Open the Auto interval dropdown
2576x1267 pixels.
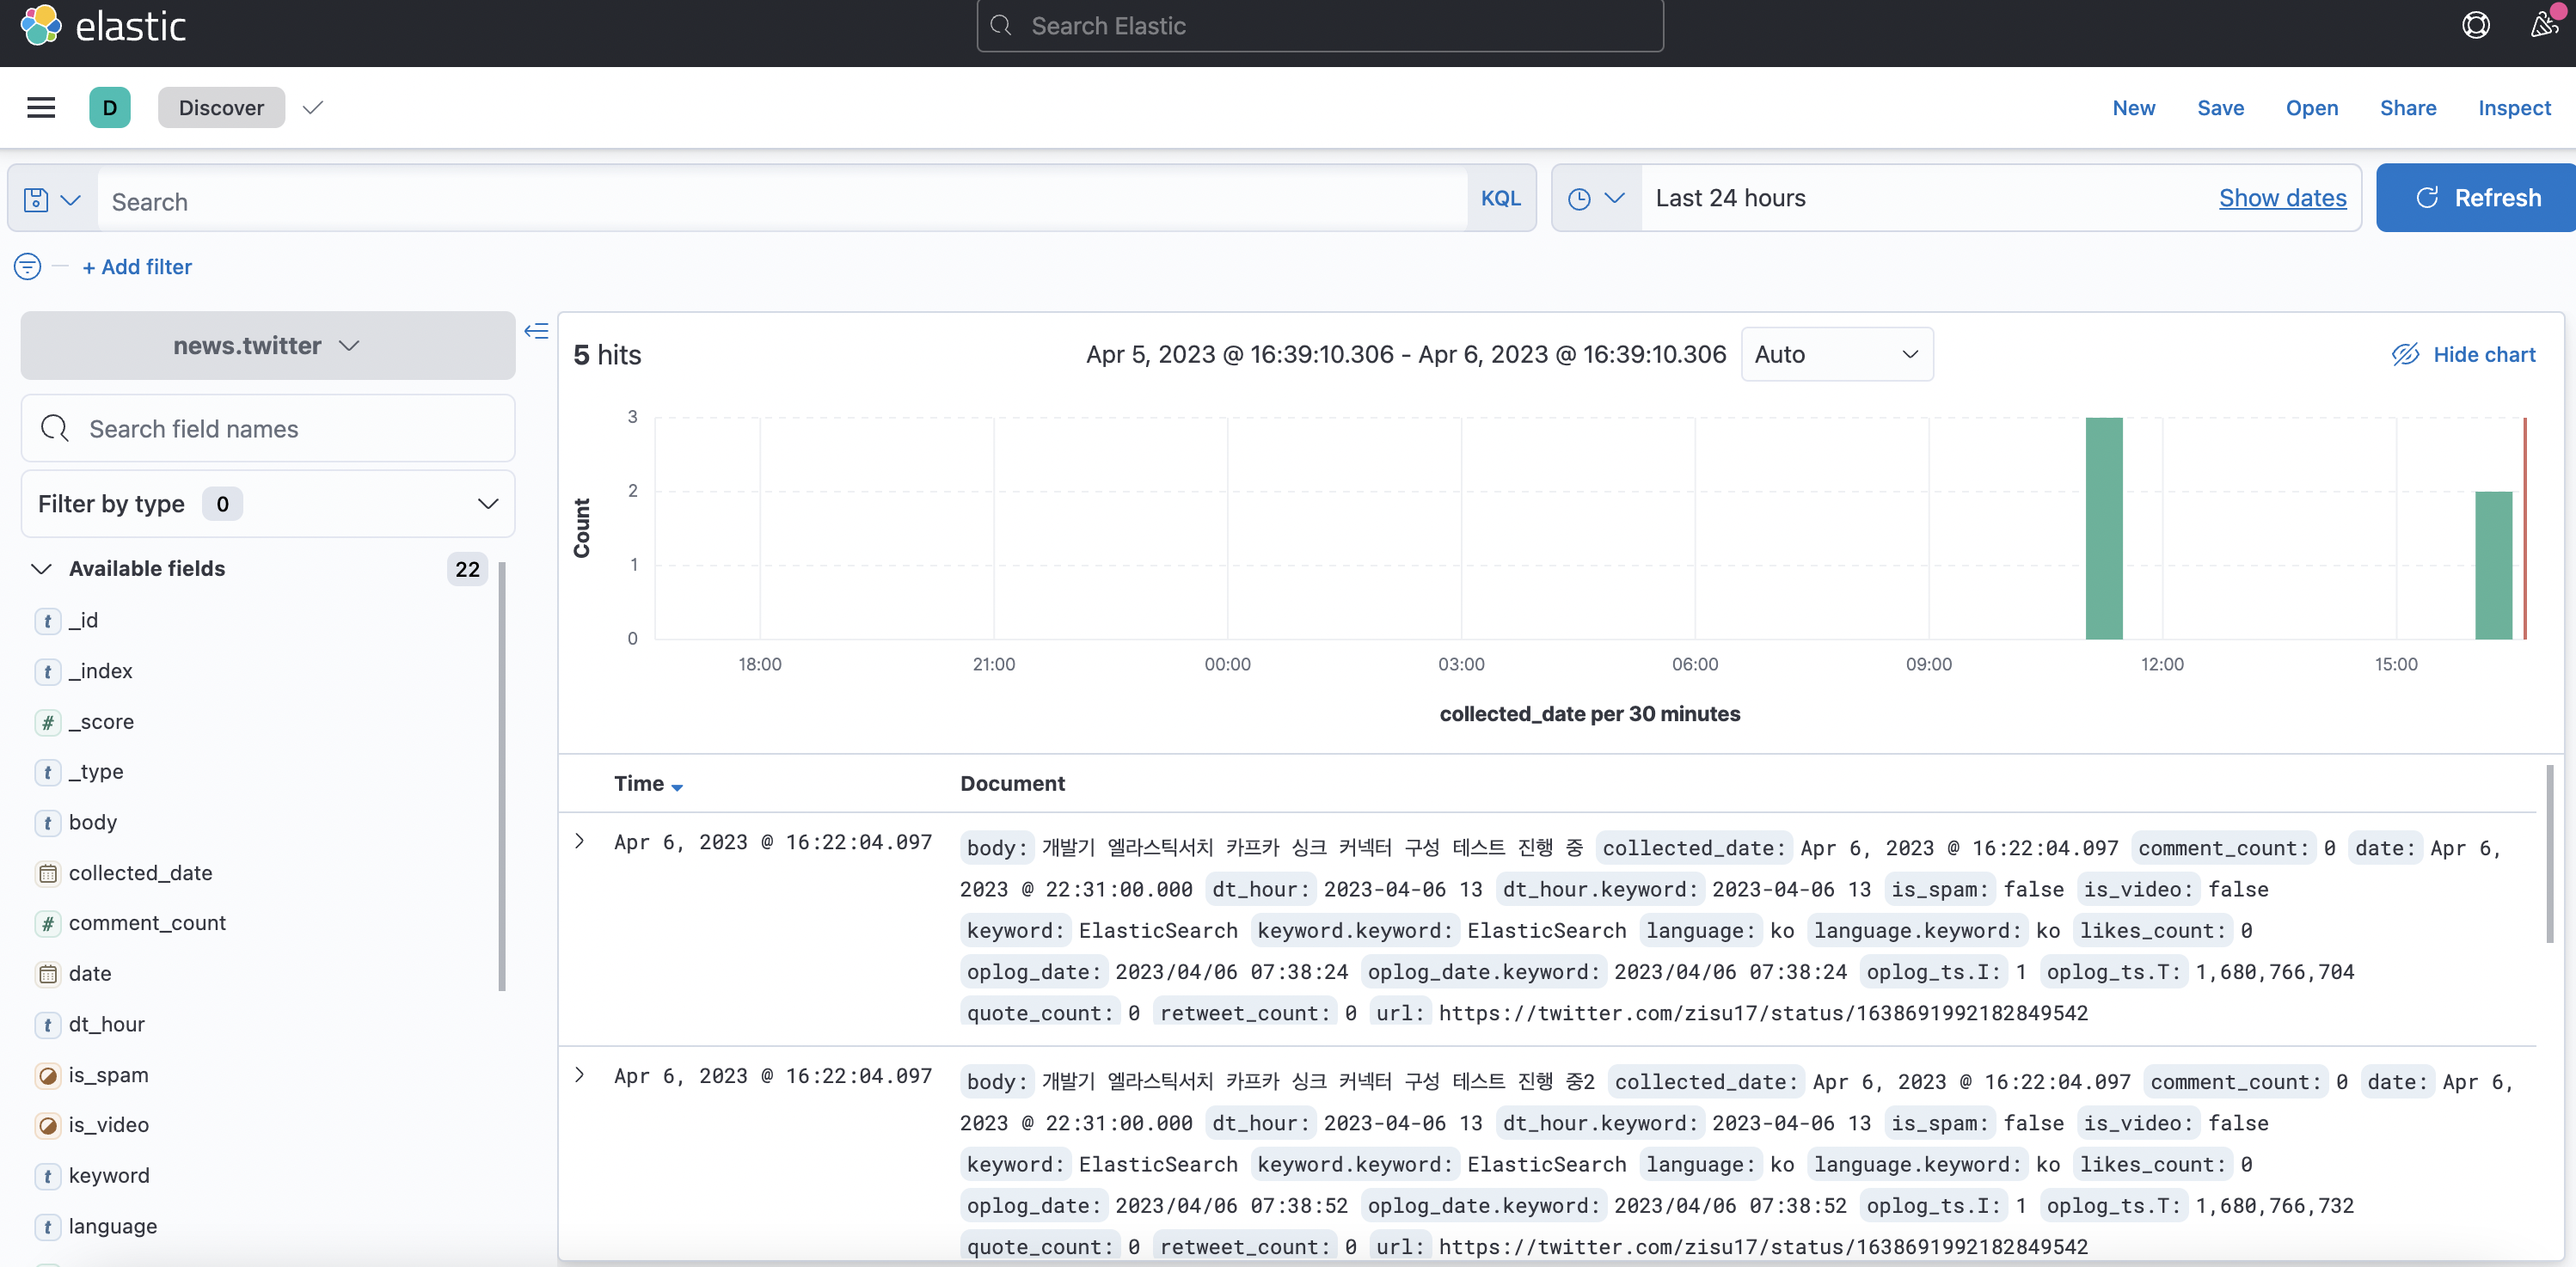point(1836,355)
